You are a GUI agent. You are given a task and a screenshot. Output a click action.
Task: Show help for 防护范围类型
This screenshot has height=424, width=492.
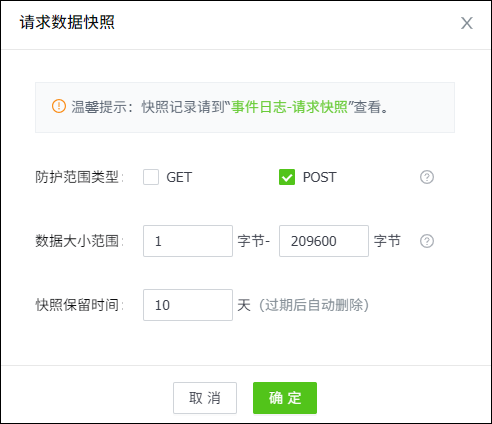click(427, 177)
